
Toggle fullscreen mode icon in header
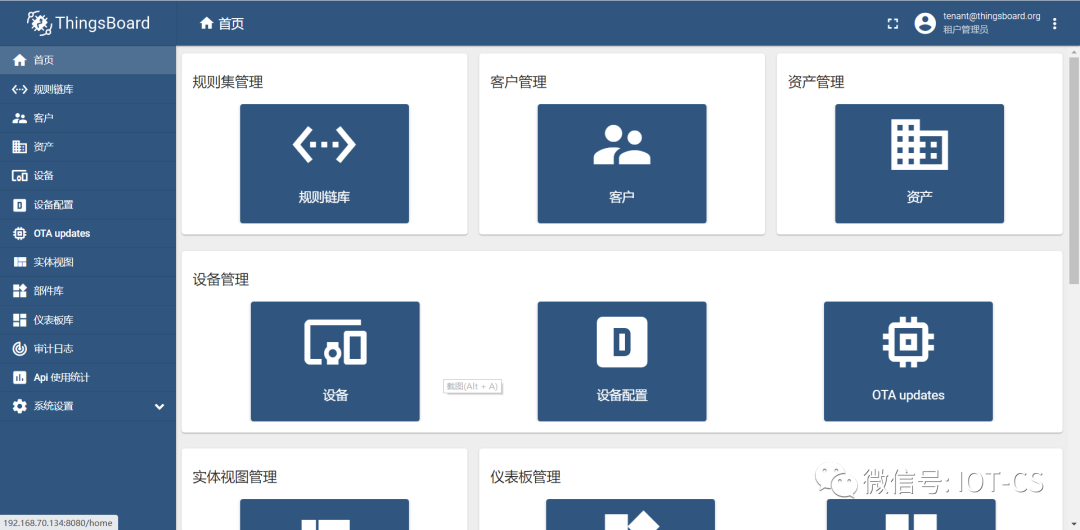(x=893, y=23)
